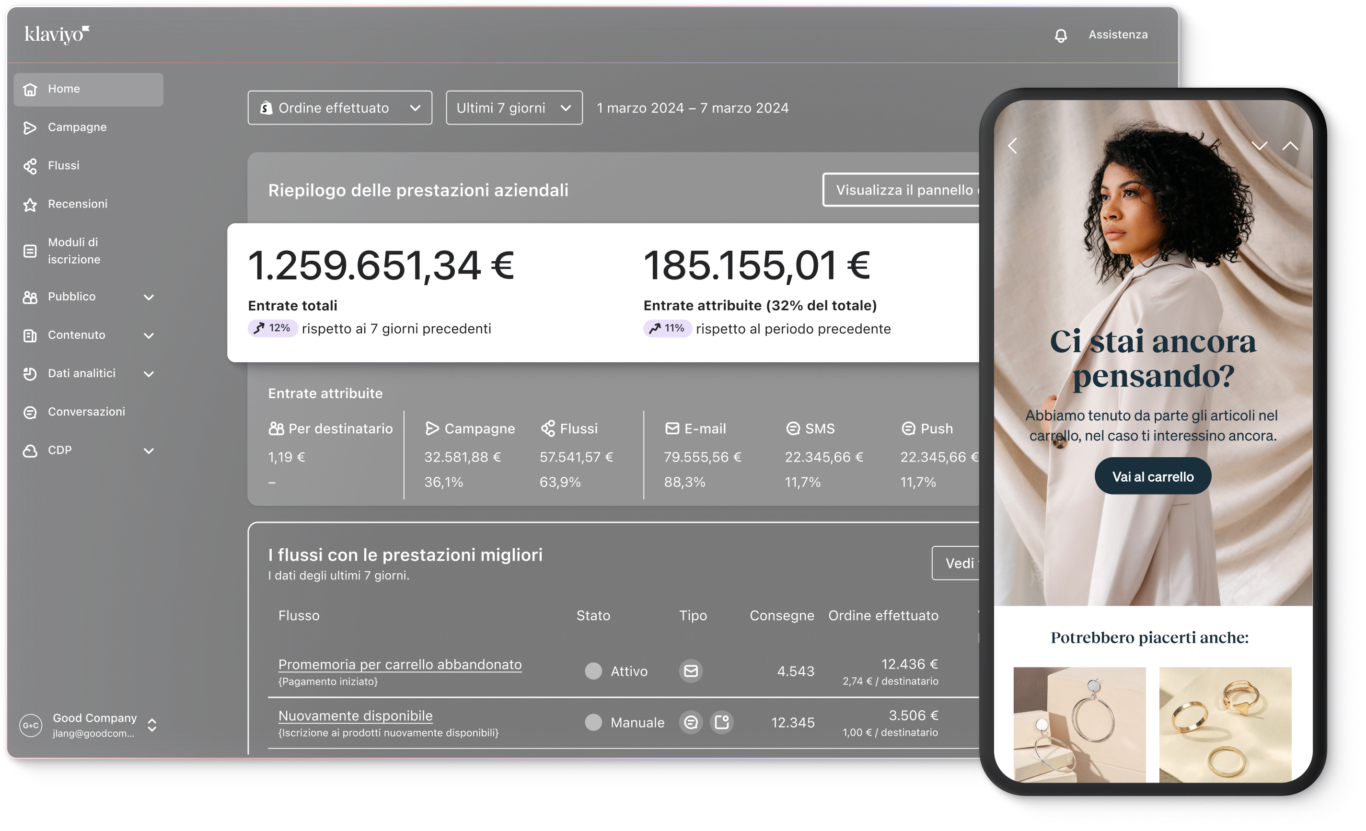Expand Dati analitici submenu chevron
Screen dimensions: 1366x831
click(149, 374)
